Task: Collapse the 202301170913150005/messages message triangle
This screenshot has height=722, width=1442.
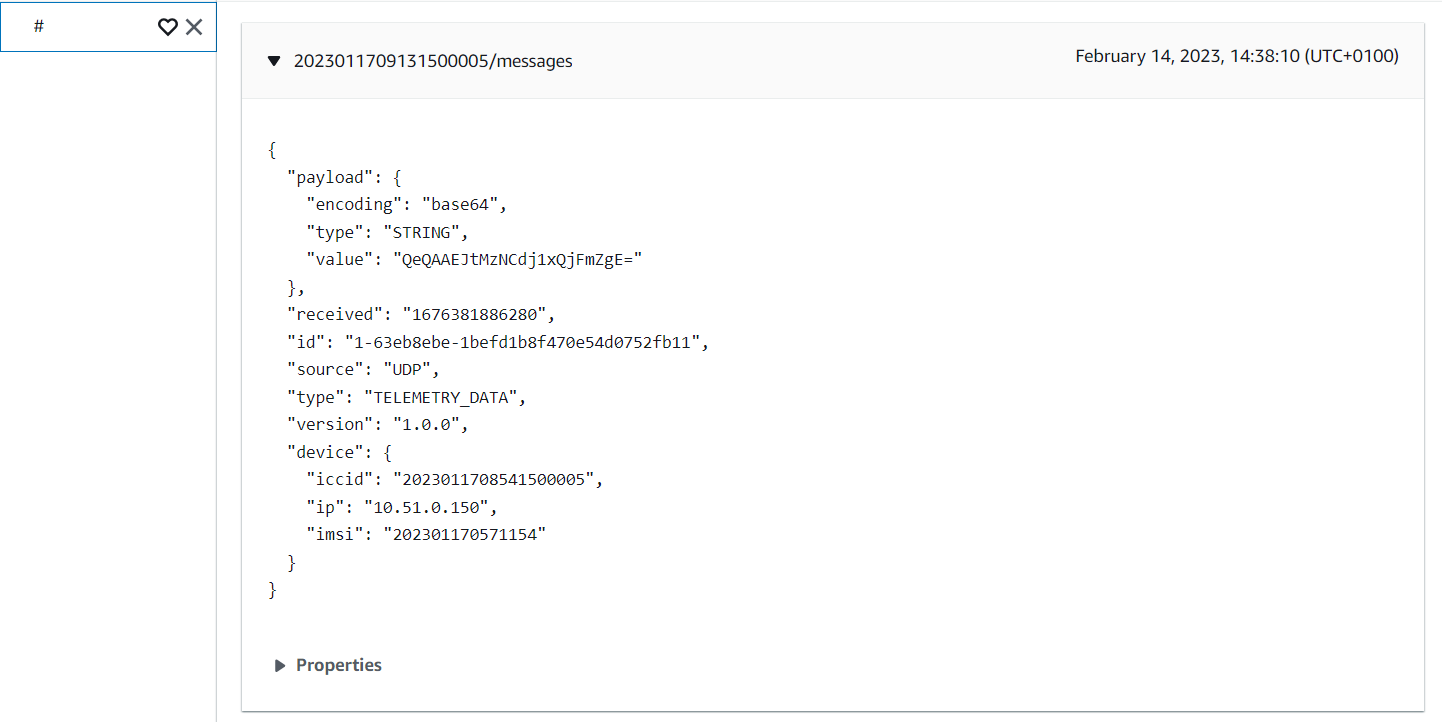Action: pos(274,61)
